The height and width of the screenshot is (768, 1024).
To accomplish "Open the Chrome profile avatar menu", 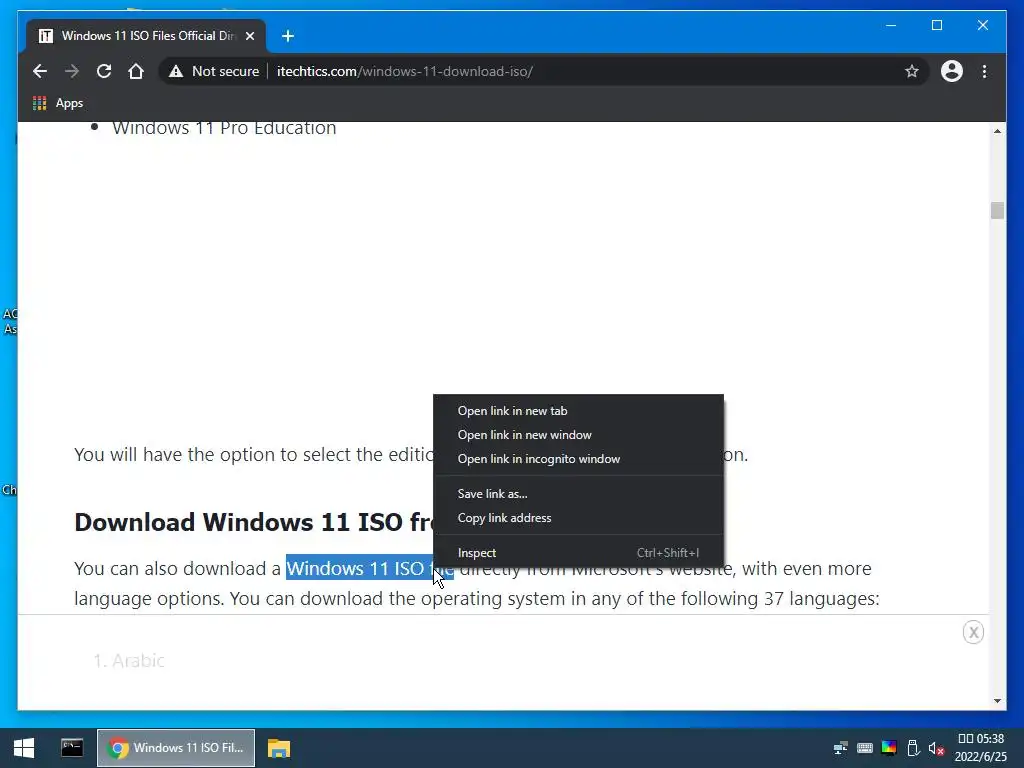I will 952,71.
